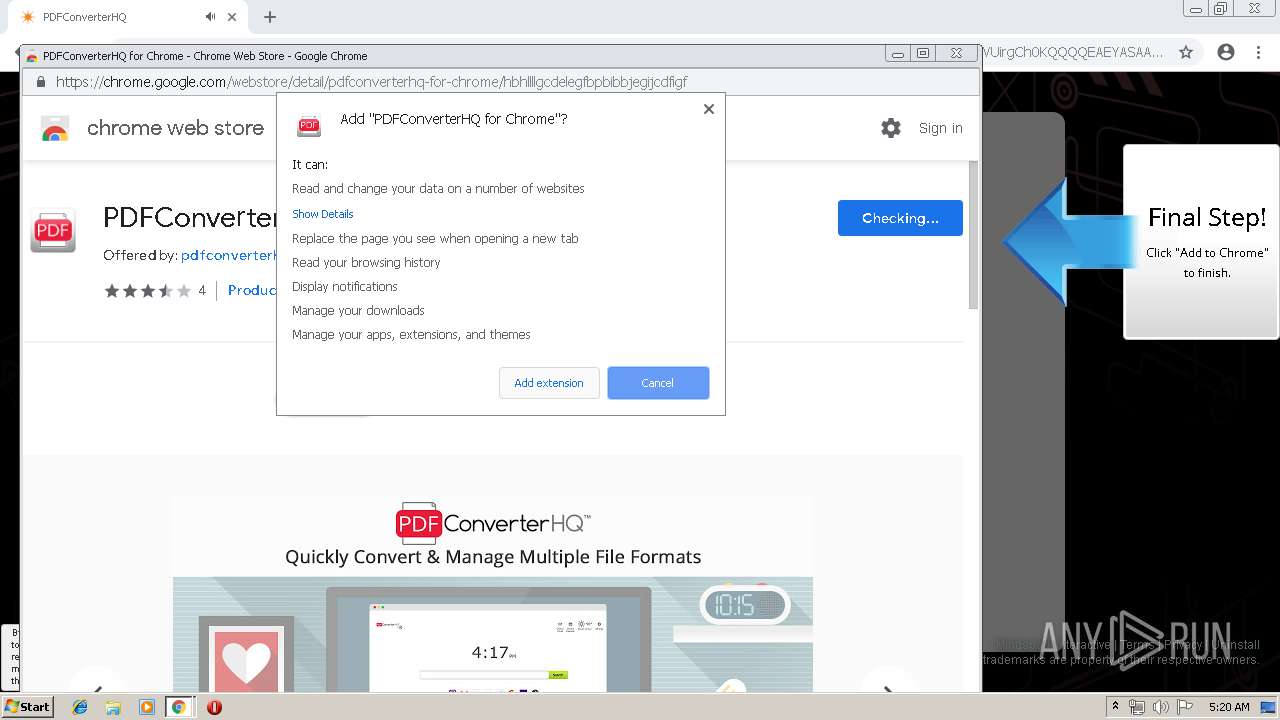This screenshot has width=1280, height=720.
Task: Click the lock icon in popup address bar
Action: tap(41, 82)
